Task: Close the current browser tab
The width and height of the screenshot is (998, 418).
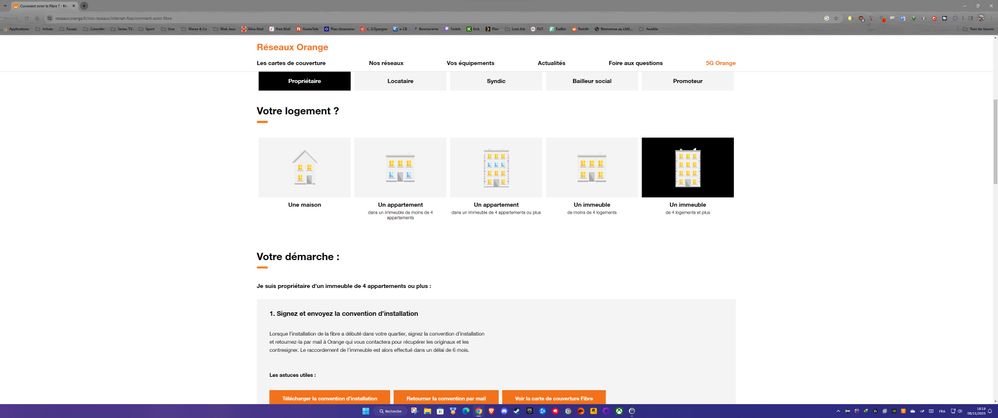Action: [73, 6]
